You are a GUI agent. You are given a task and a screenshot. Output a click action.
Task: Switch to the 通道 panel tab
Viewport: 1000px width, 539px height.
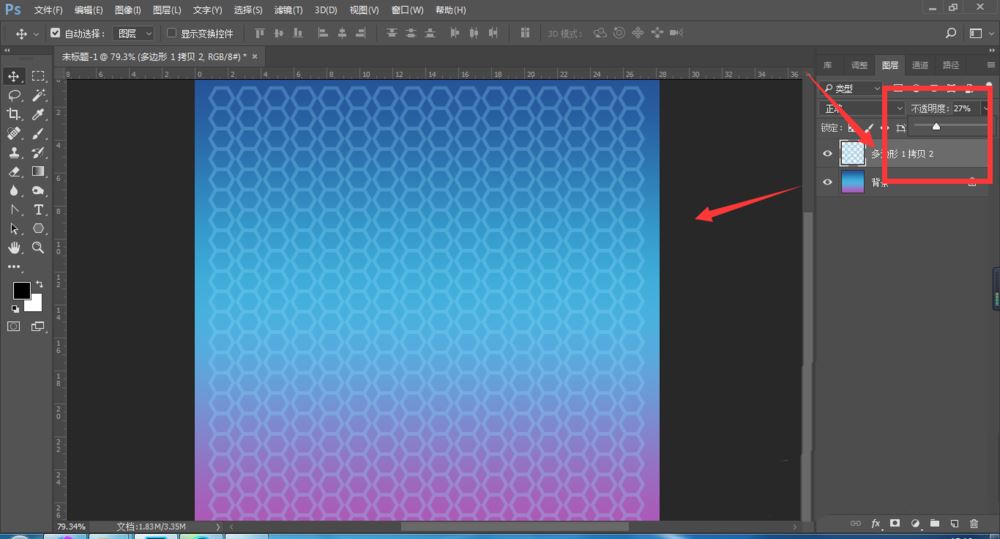tap(920, 65)
